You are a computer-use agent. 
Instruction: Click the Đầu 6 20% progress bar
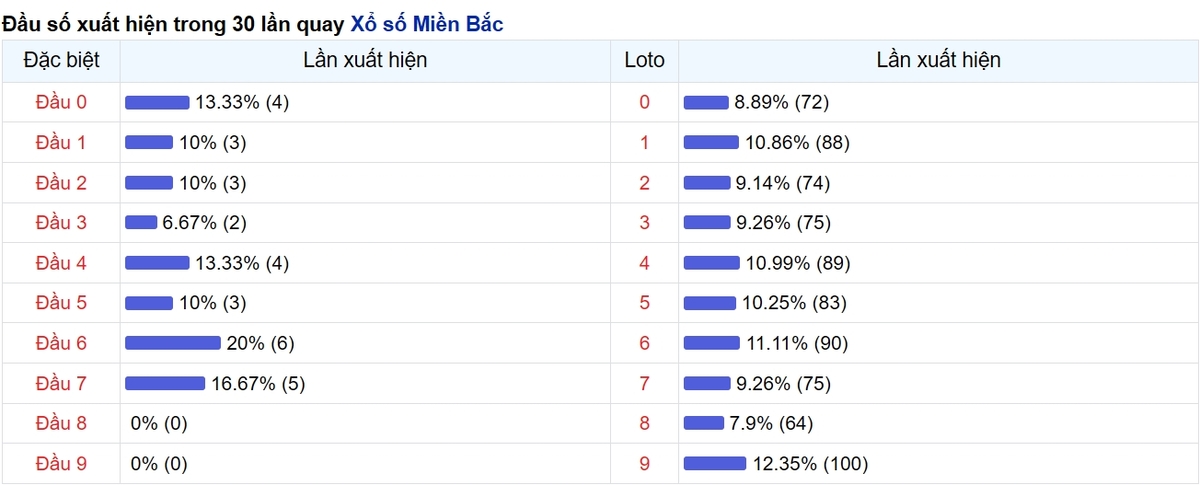pyautogui.click(x=173, y=343)
